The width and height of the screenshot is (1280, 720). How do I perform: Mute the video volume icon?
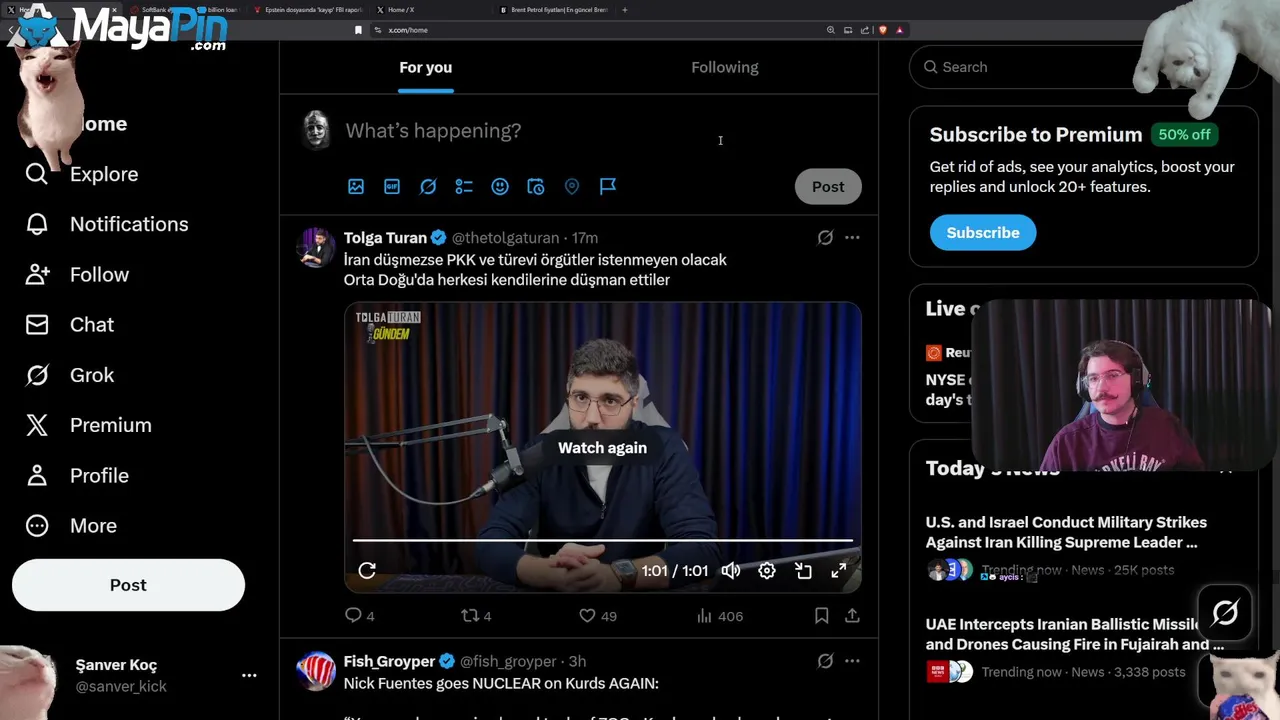tap(731, 570)
